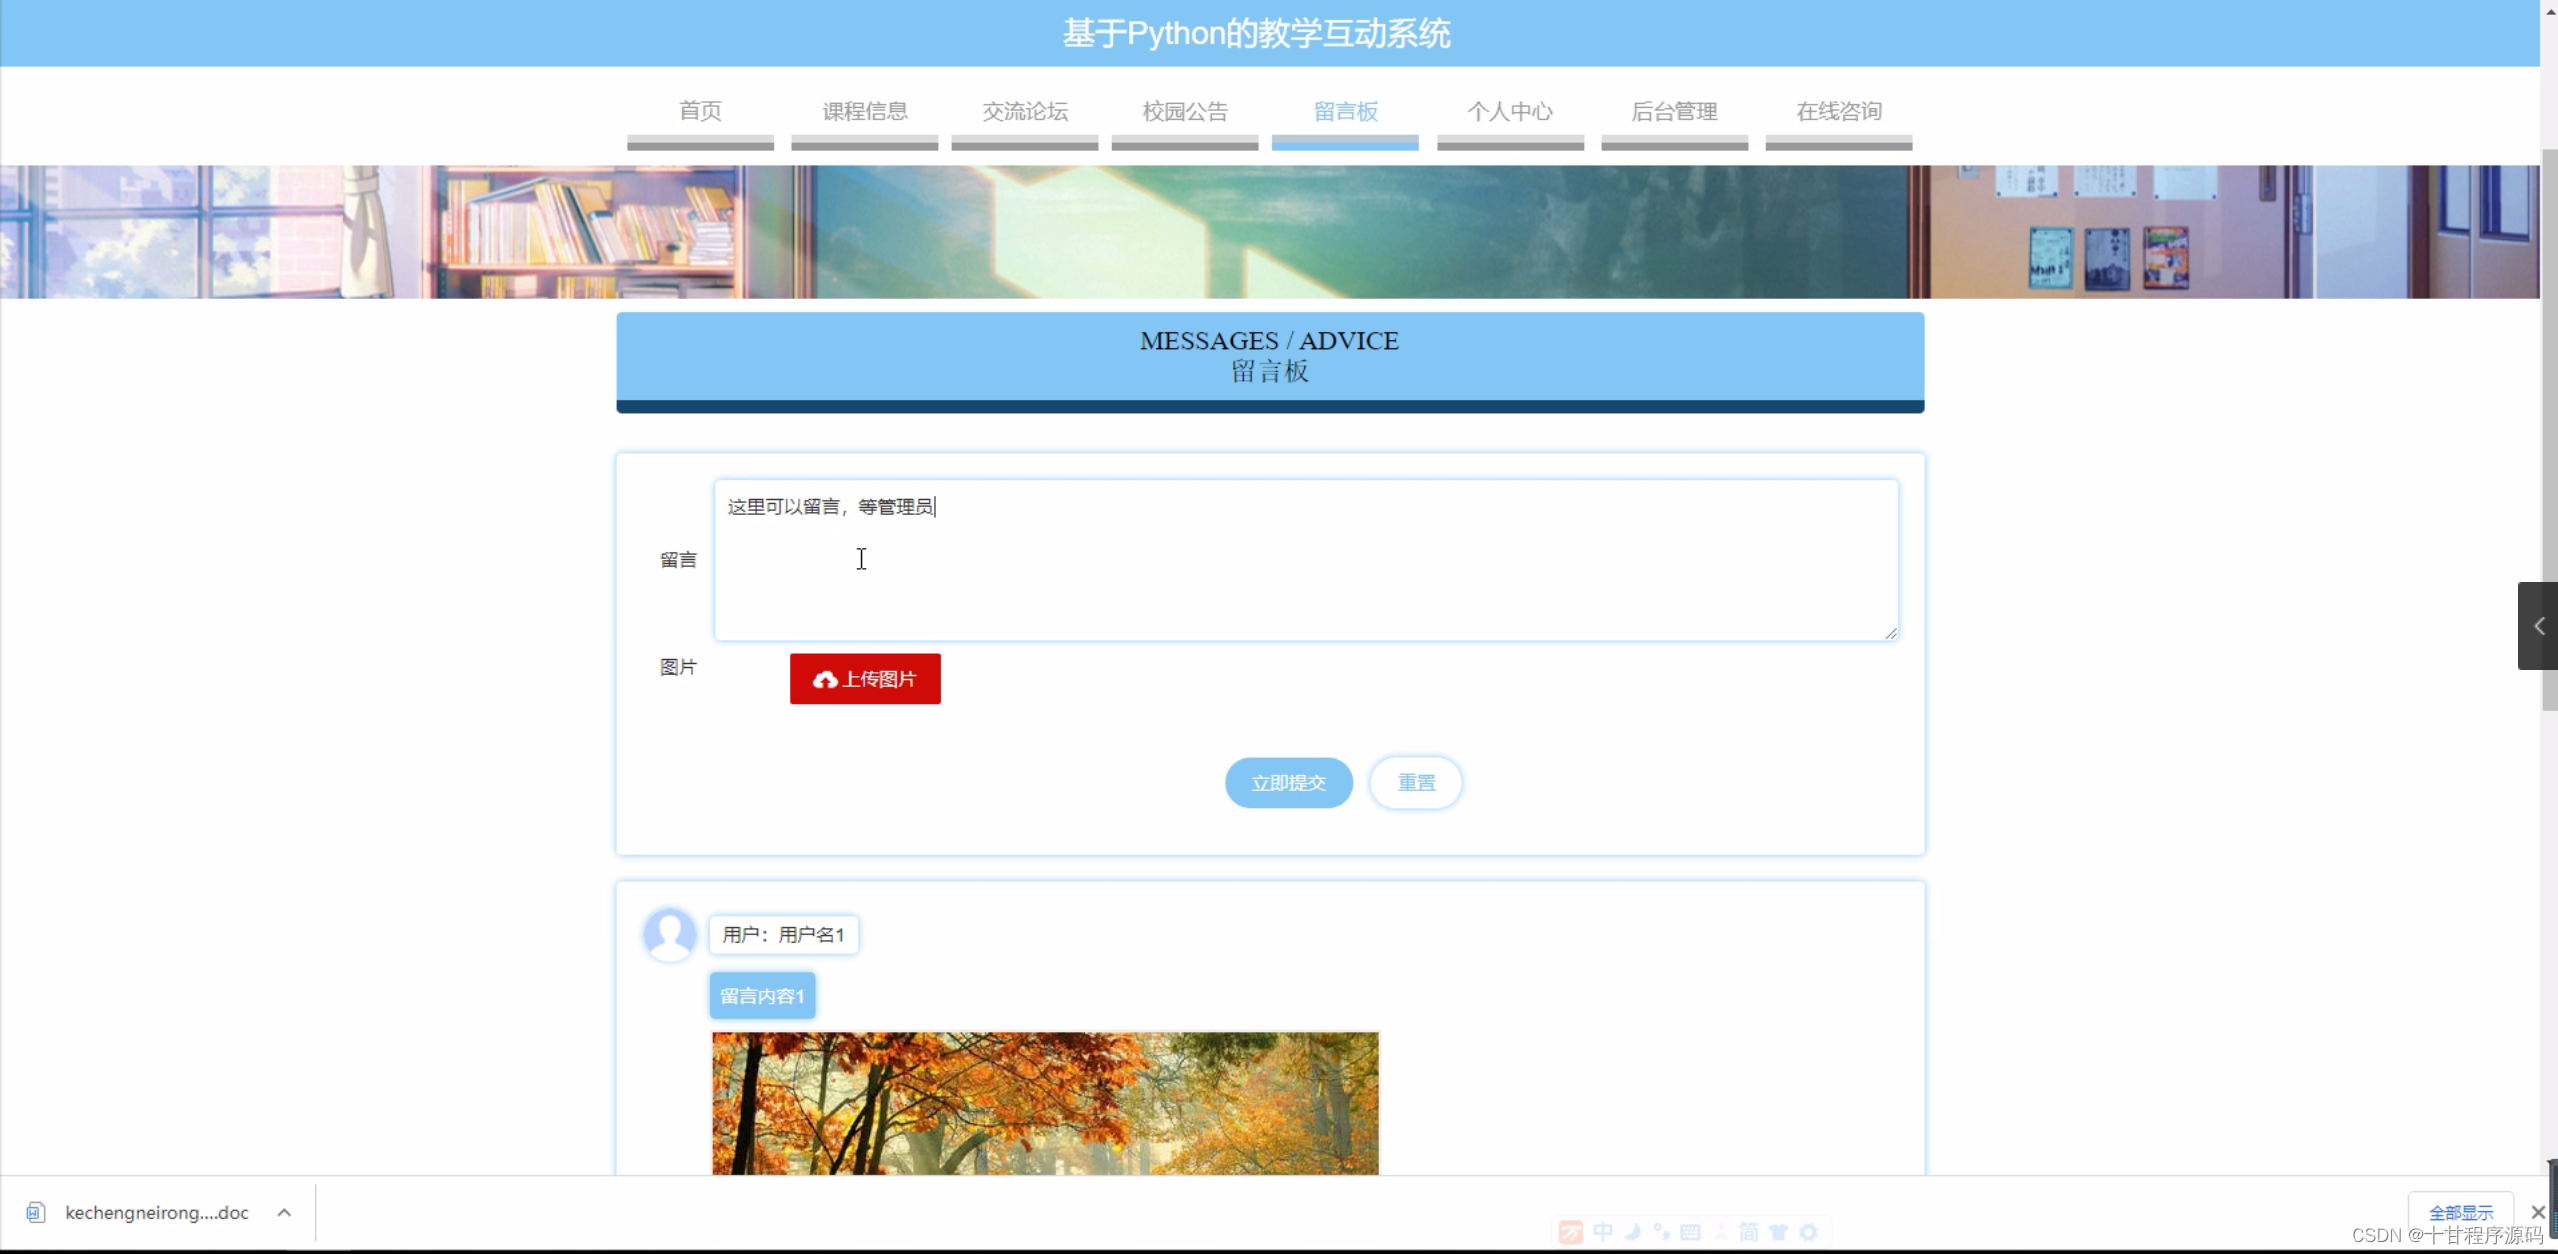Open the Word document icon for kechengneirong....doc
2558x1254 pixels.
[x=36, y=1212]
